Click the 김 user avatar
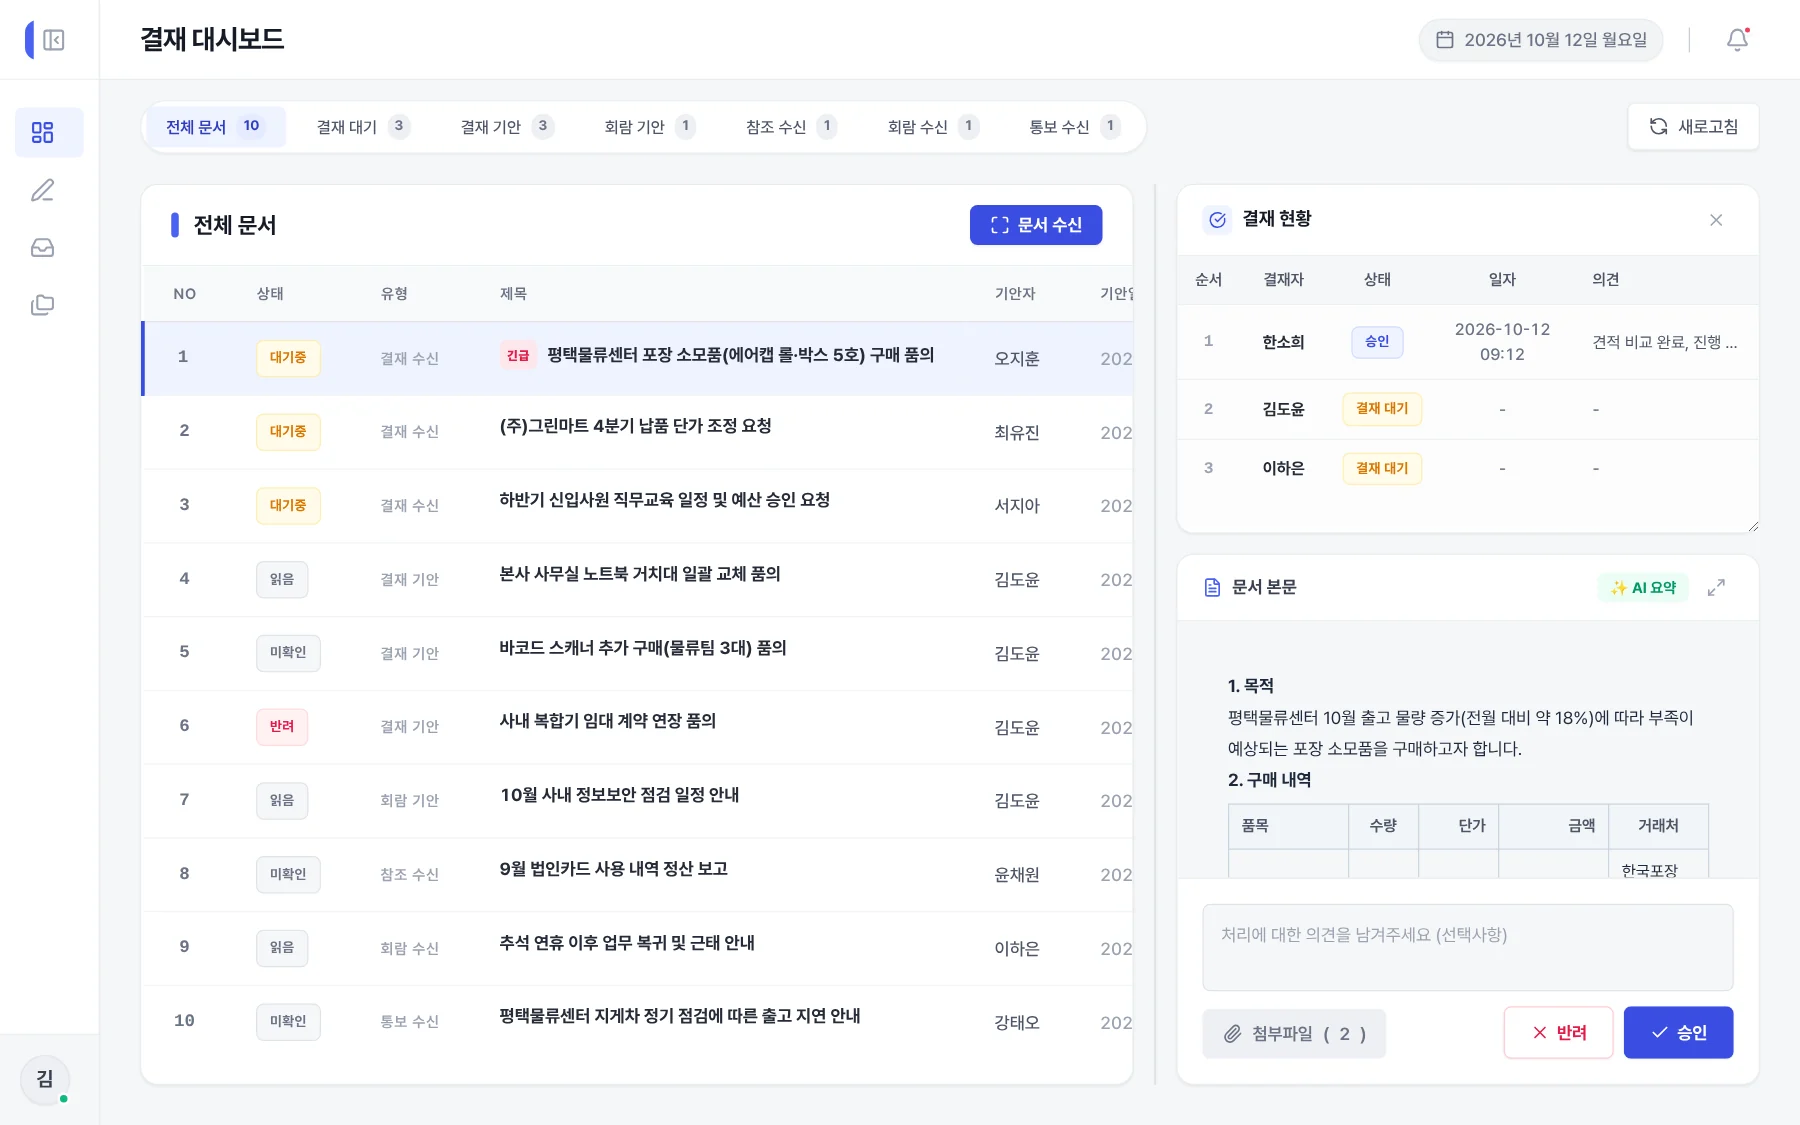The image size is (1800, 1125). tap(45, 1079)
